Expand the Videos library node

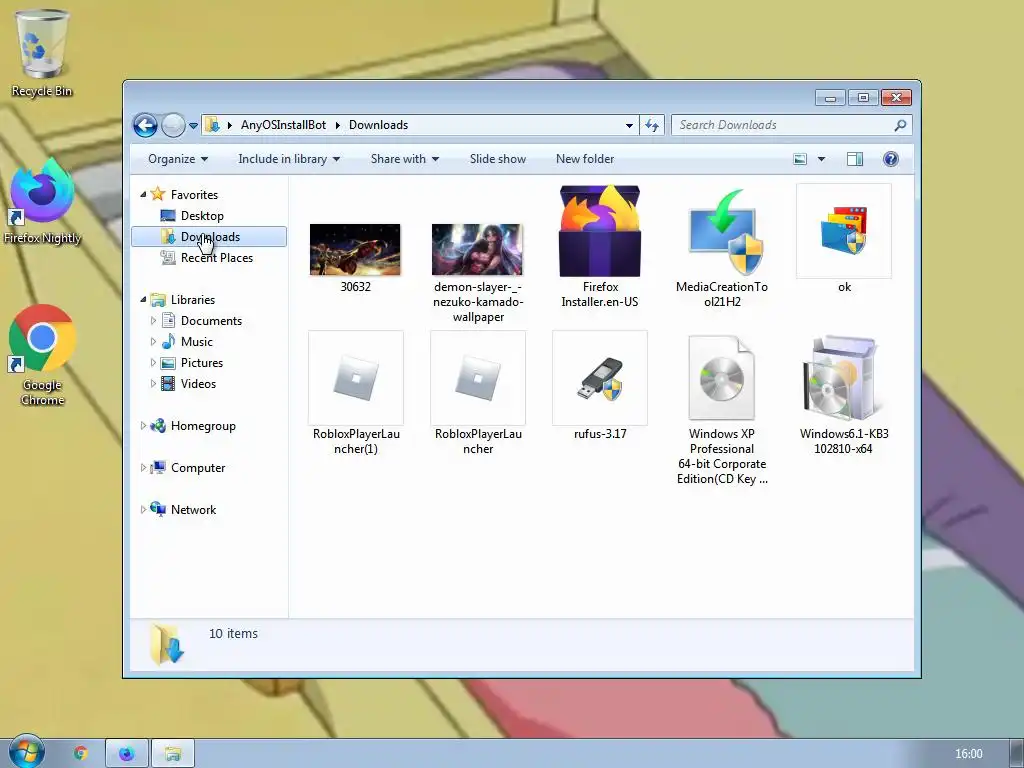click(153, 383)
